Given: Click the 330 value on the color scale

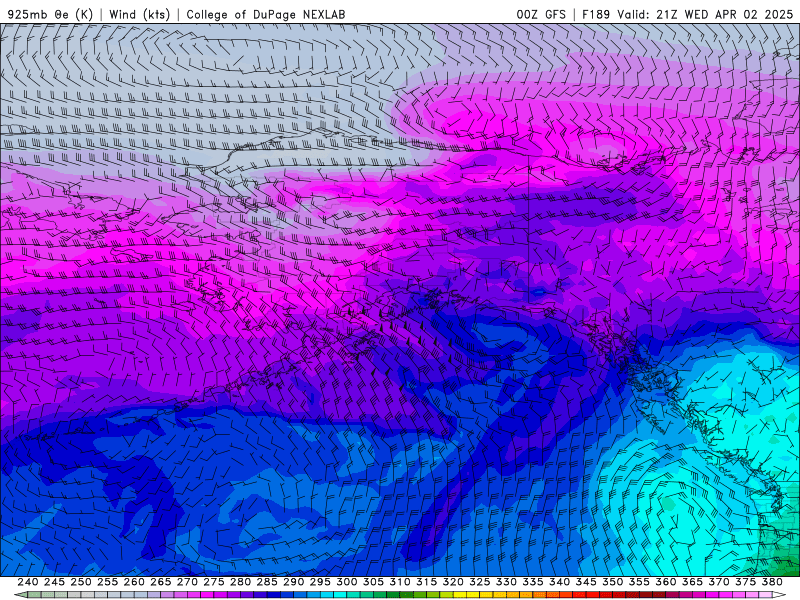Looking at the screenshot, I should click(x=506, y=582).
